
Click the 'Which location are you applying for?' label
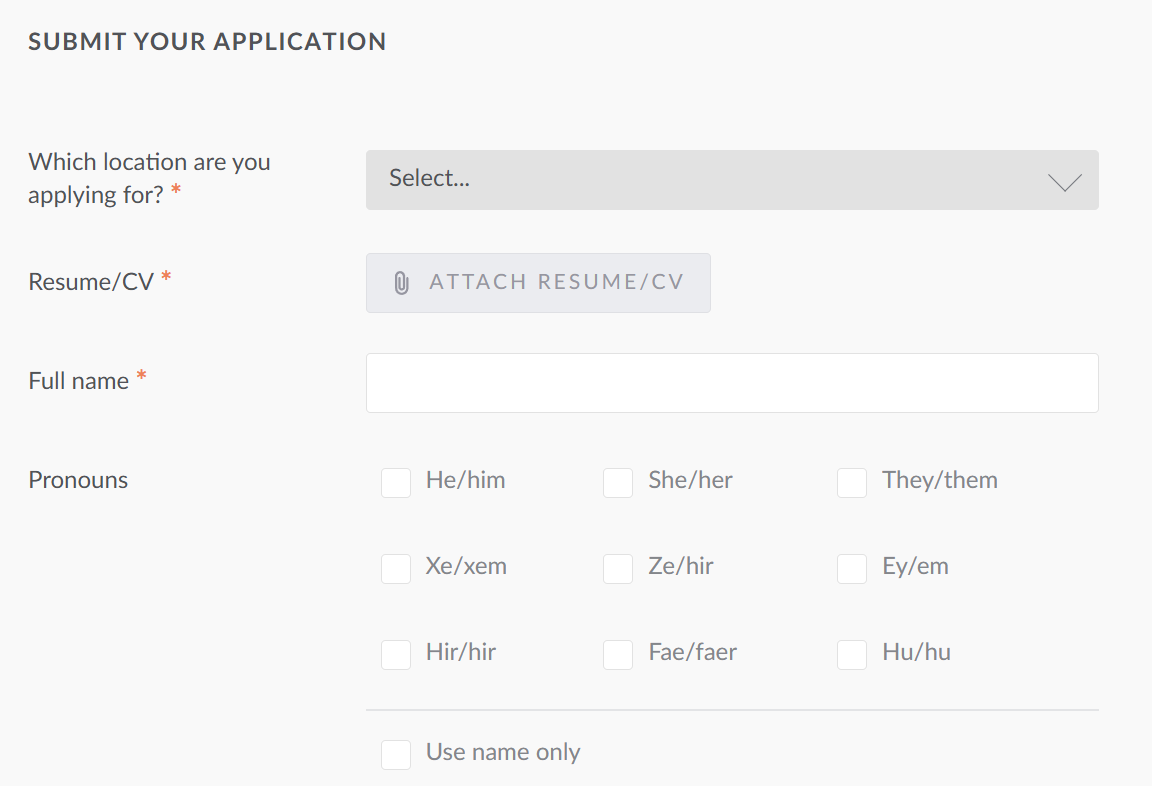149,178
